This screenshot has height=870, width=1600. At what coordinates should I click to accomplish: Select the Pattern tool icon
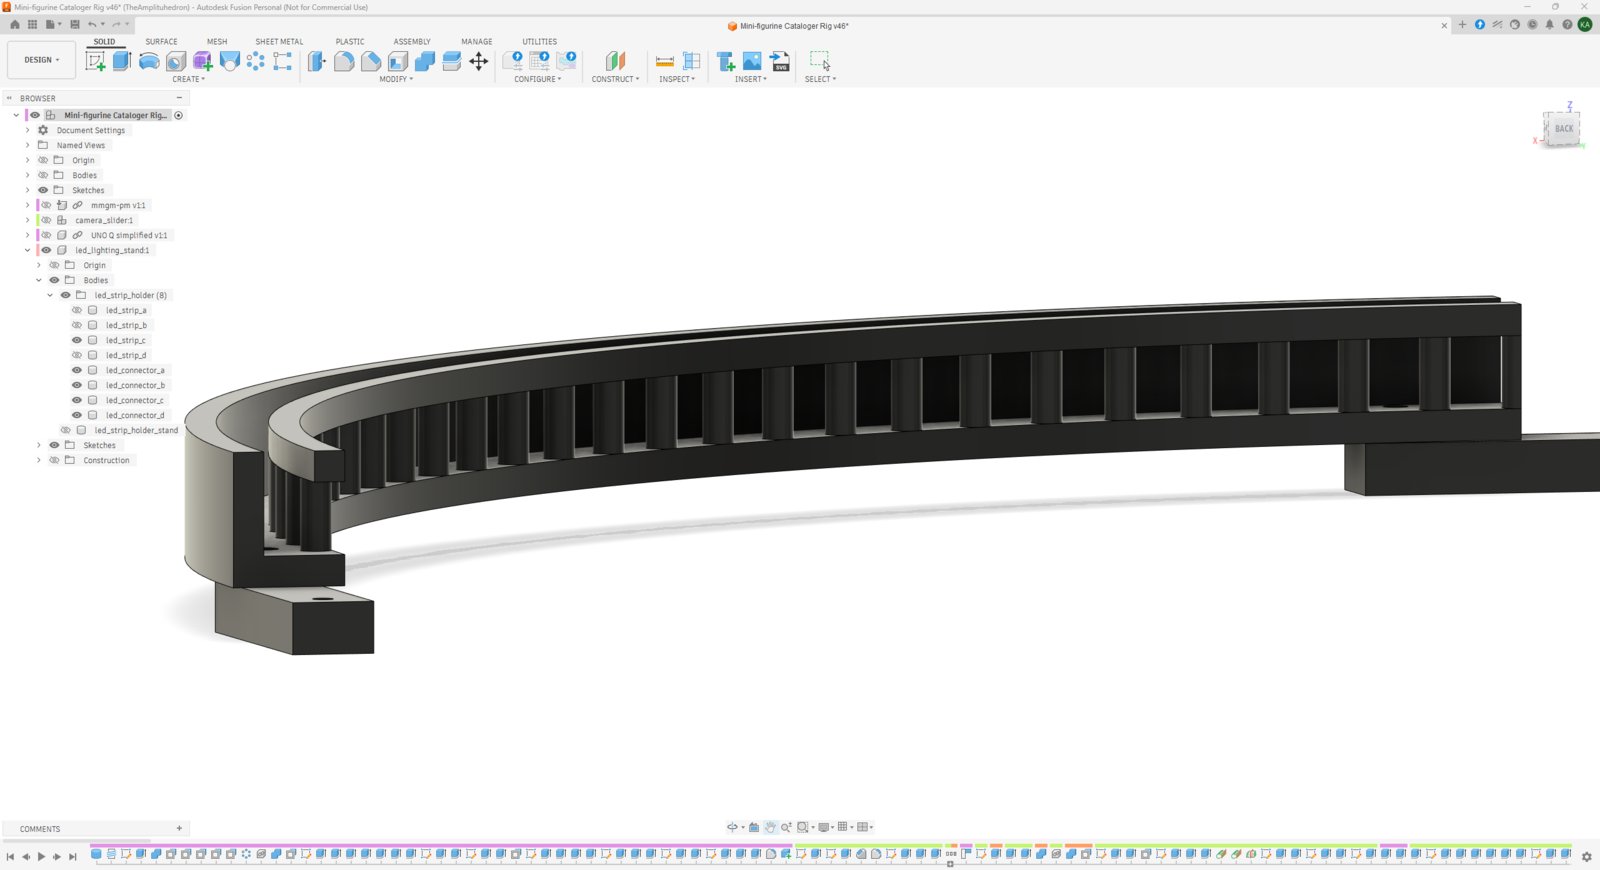click(256, 61)
